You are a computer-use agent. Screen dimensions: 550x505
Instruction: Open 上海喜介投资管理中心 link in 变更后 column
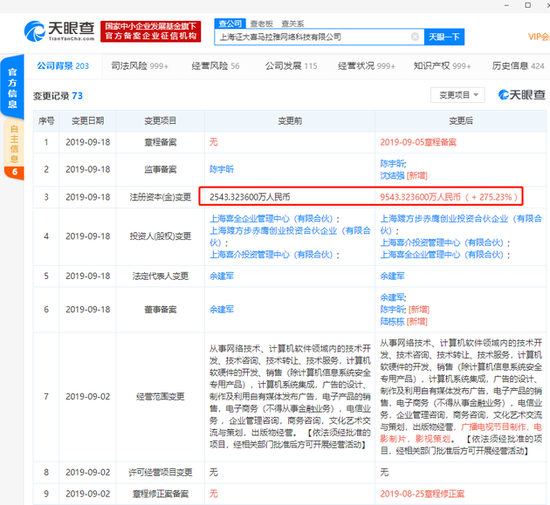point(442,243)
